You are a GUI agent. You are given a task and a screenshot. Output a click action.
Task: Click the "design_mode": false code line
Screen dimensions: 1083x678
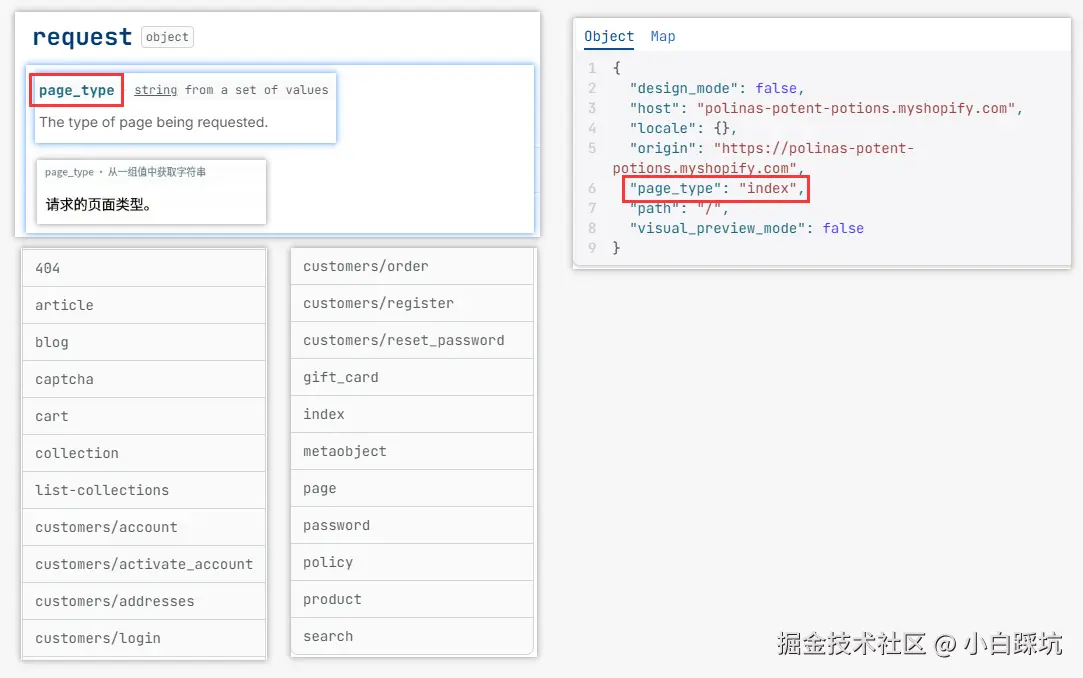[717, 88]
